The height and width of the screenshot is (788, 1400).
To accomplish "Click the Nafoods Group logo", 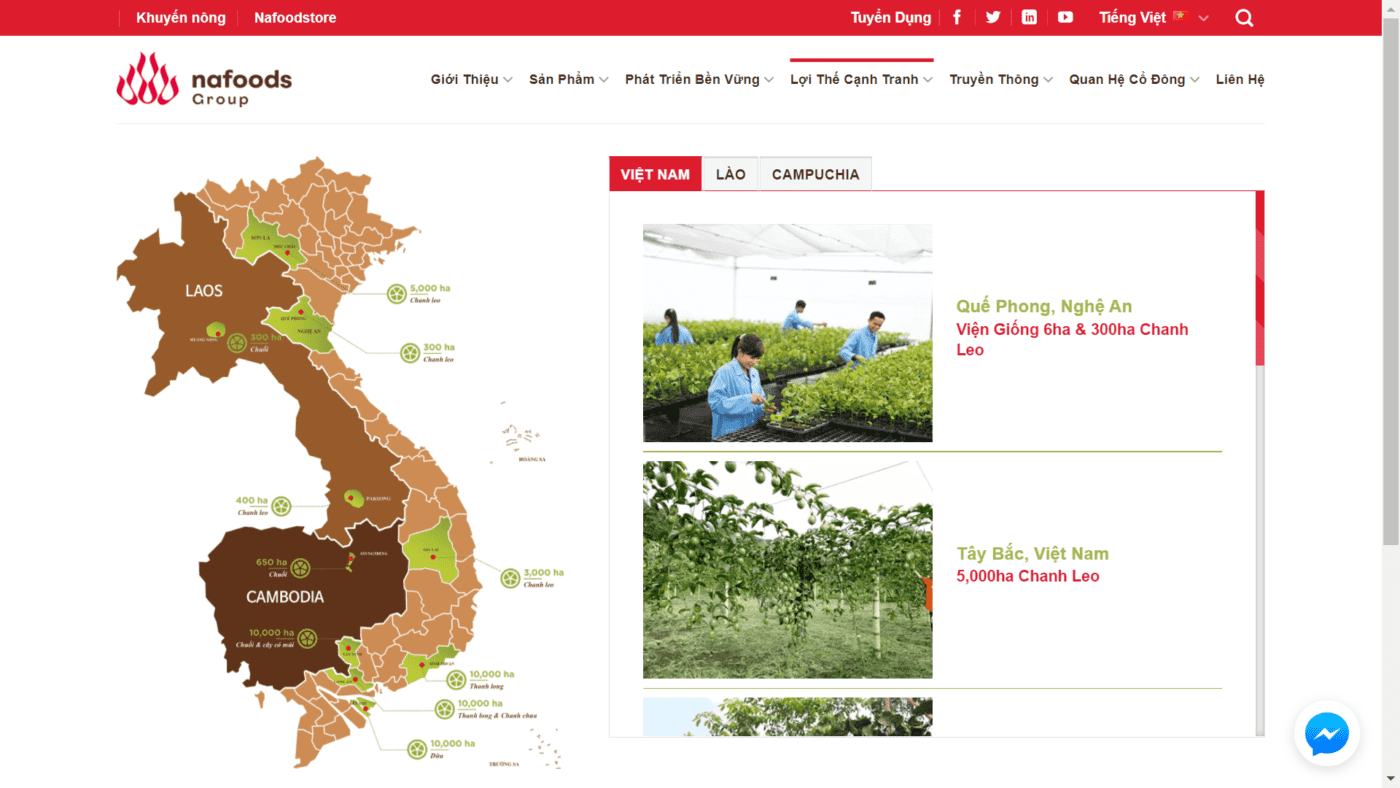I will 205,79.
